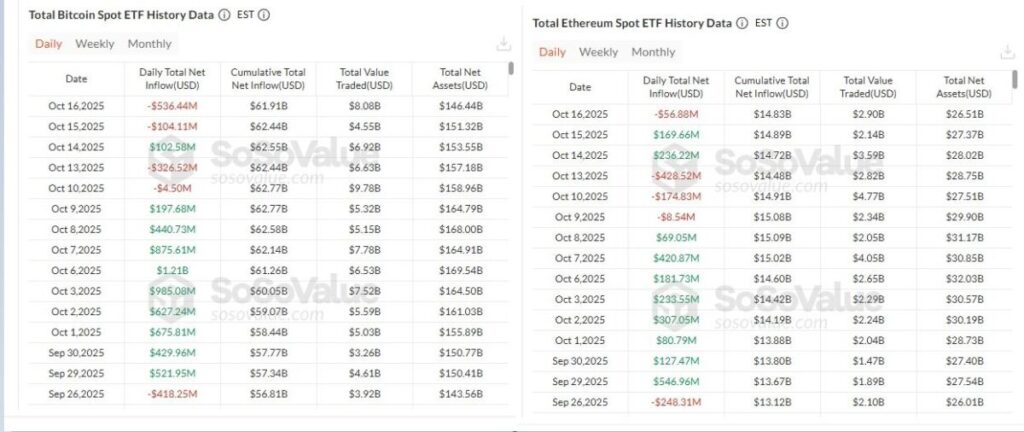Select the Daily tab in the Bitcoin panel
Screen dimensions: 1024x432
pos(49,44)
